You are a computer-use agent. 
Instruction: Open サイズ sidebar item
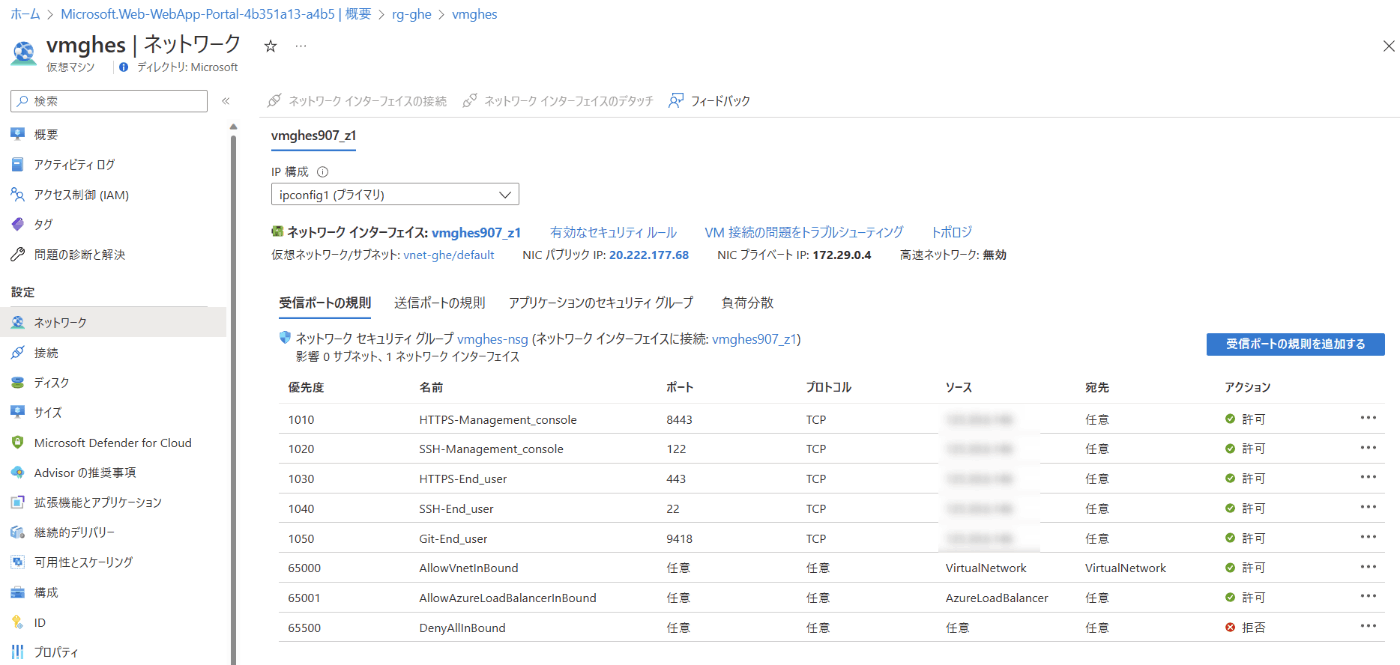[48, 412]
